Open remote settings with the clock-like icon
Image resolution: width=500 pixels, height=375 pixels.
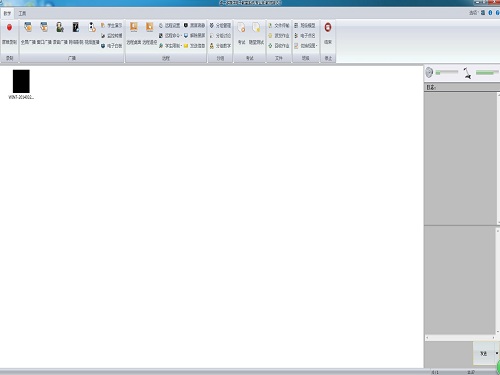point(169,25)
